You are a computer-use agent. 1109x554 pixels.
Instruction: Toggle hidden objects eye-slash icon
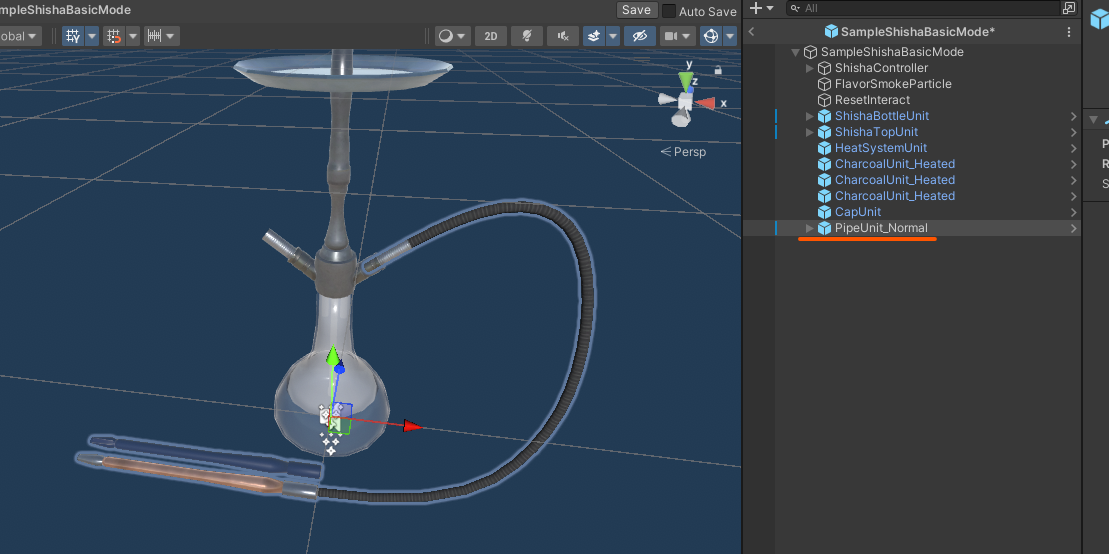click(x=639, y=36)
